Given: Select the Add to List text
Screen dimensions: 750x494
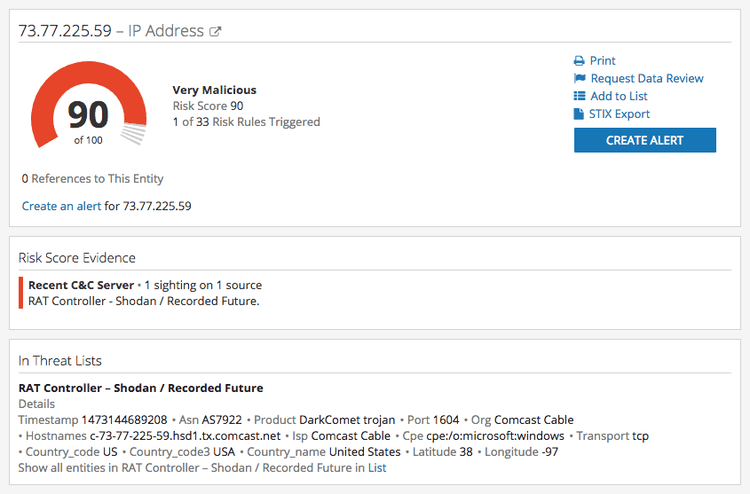Looking at the screenshot, I should 619,96.
